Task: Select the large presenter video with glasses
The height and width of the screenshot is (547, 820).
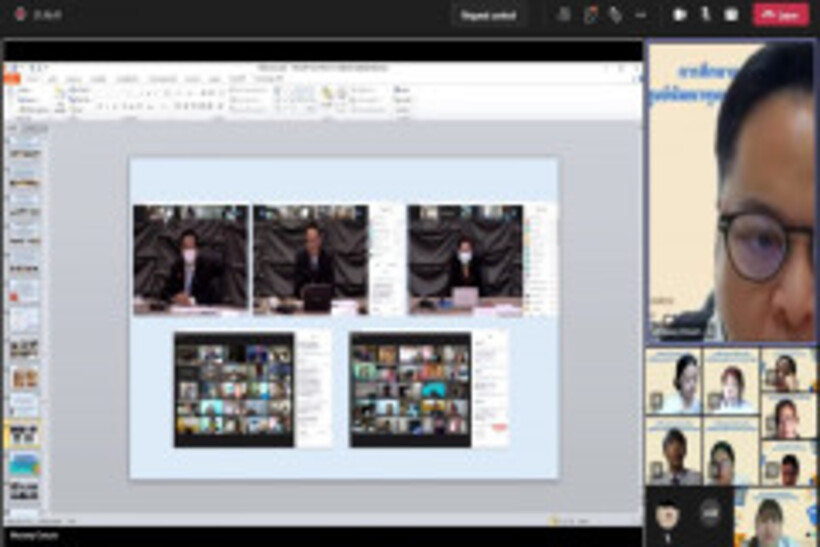Action: (731, 192)
